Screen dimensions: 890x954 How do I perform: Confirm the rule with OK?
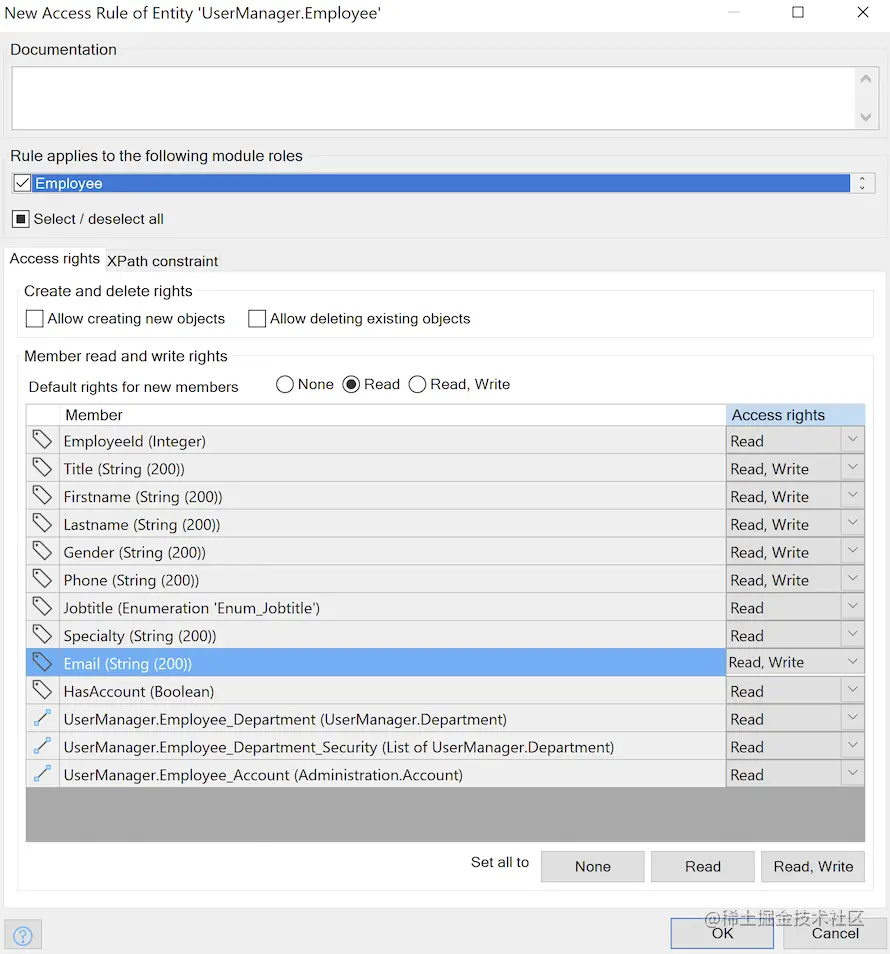(722, 933)
